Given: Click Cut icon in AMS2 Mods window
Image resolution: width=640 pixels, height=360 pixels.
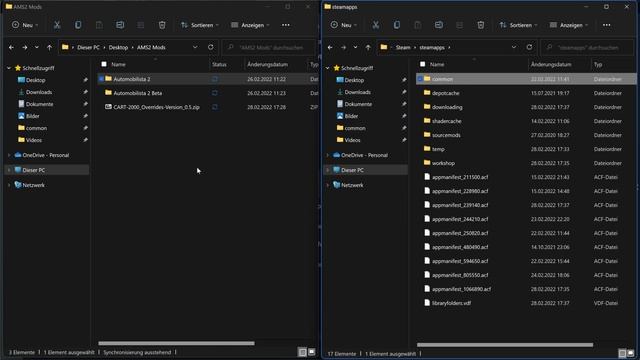Looking at the screenshot, I should (x=57, y=25).
